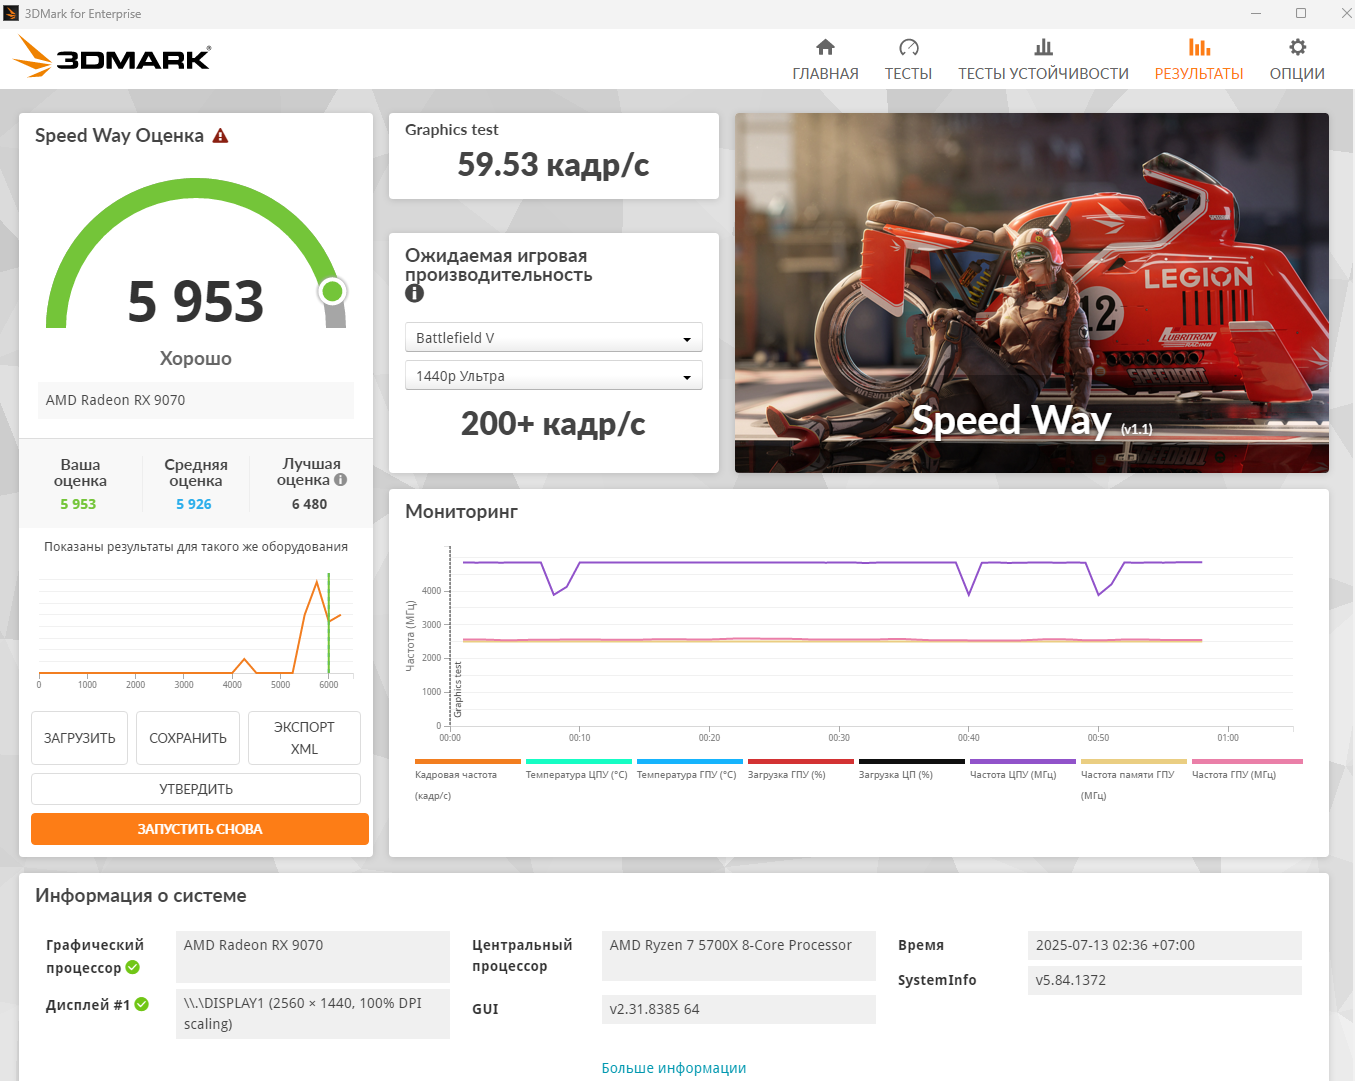Toggle the Температура ГПУ legend swatch
Image resolution: width=1355 pixels, height=1081 pixels.
(x=690, y=762)
